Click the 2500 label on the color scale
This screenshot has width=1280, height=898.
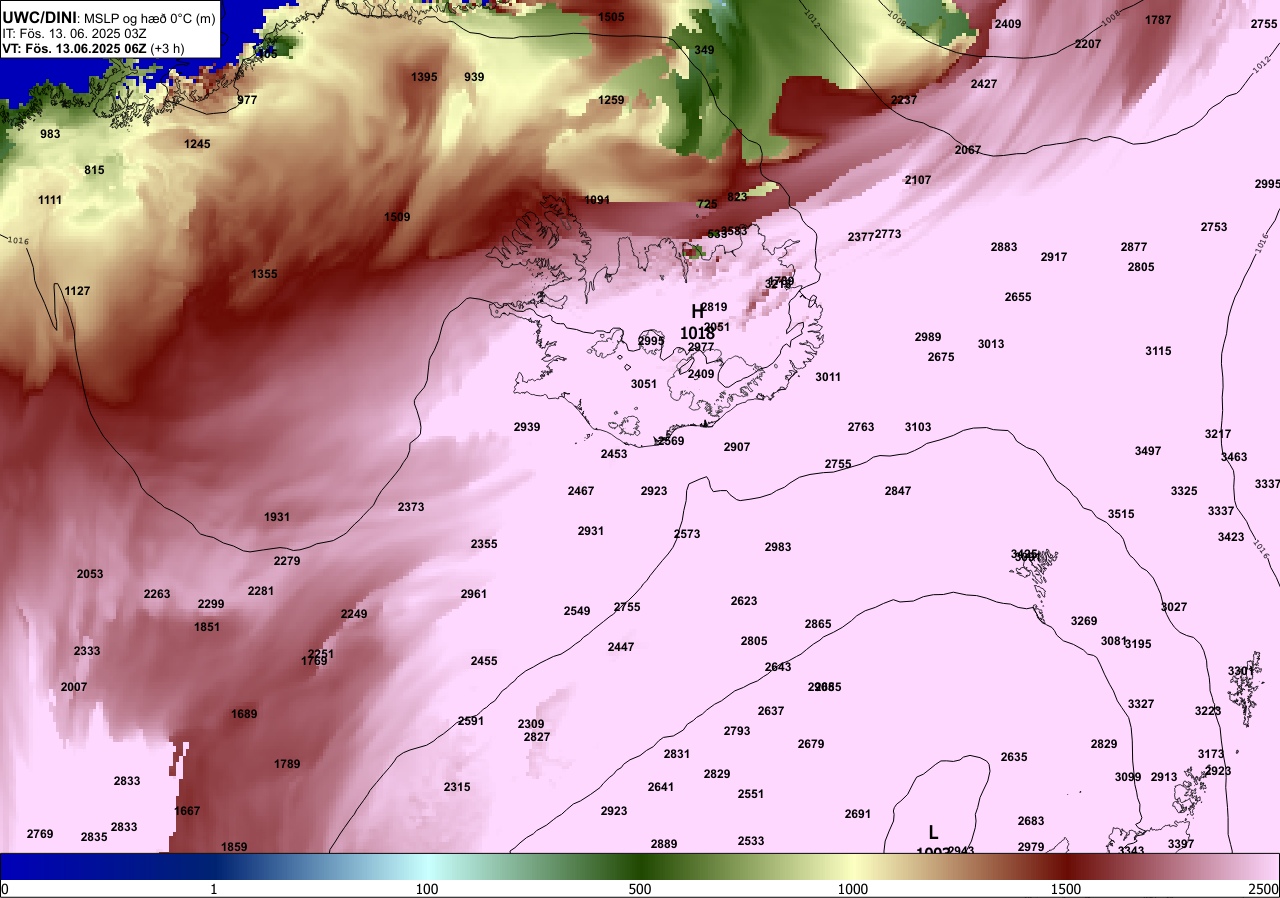[1264, 889]
